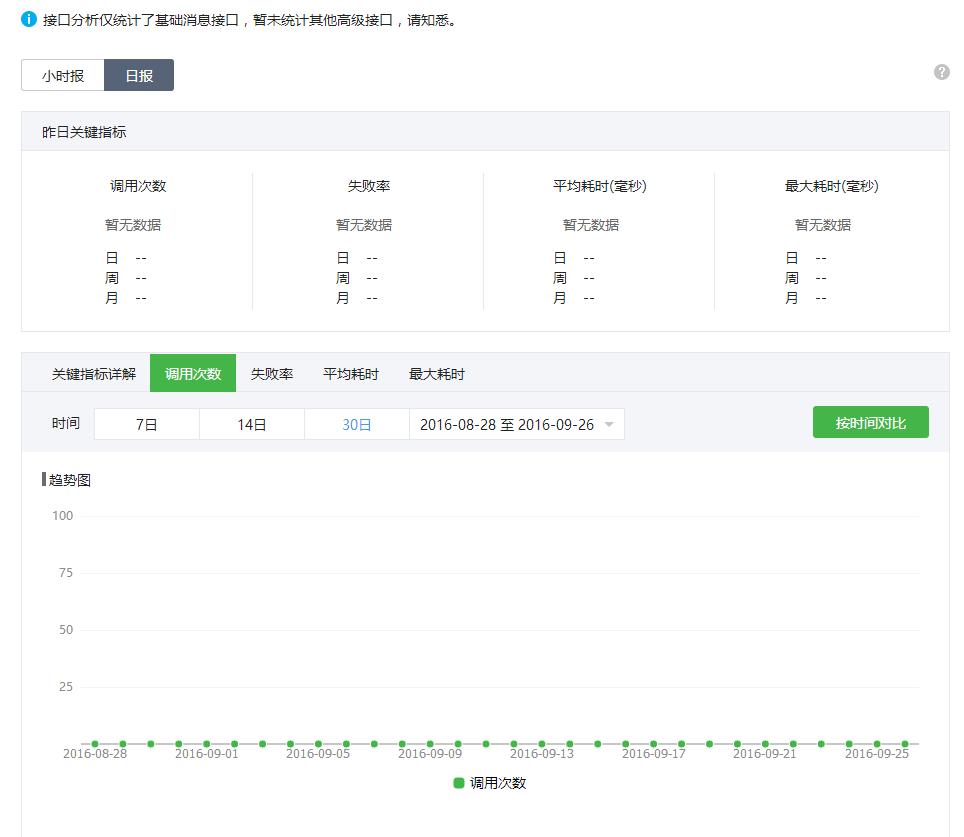
Task: Choose the 14日 time span
Action: (251, 423)
